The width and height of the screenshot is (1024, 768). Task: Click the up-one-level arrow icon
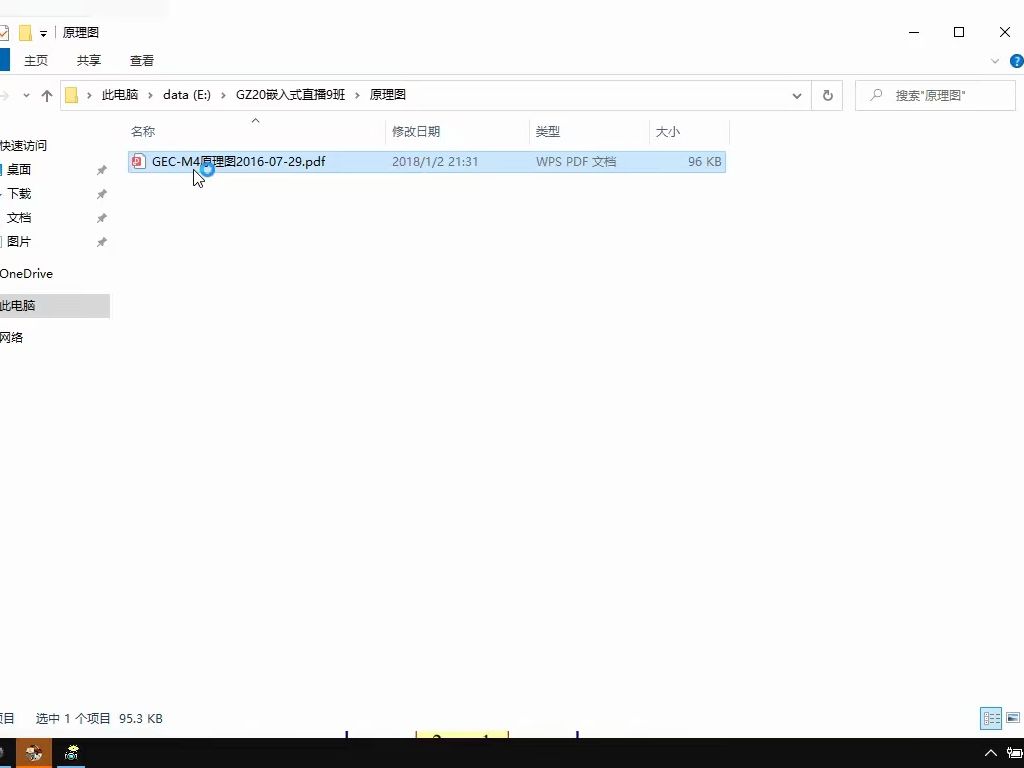[x=47, y=95]
